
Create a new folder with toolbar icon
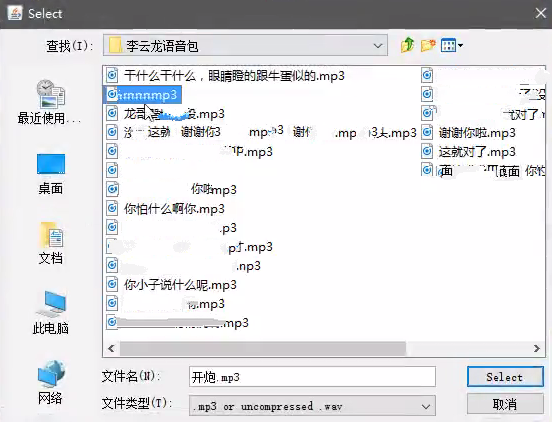428,45
